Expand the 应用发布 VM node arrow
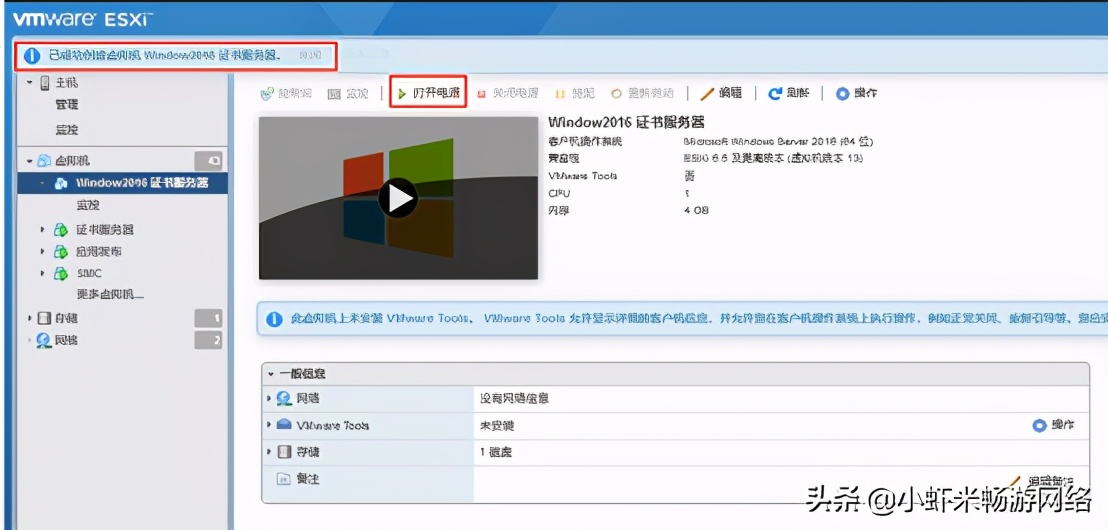Viewport: 1108px width, 530px height. 42,252
